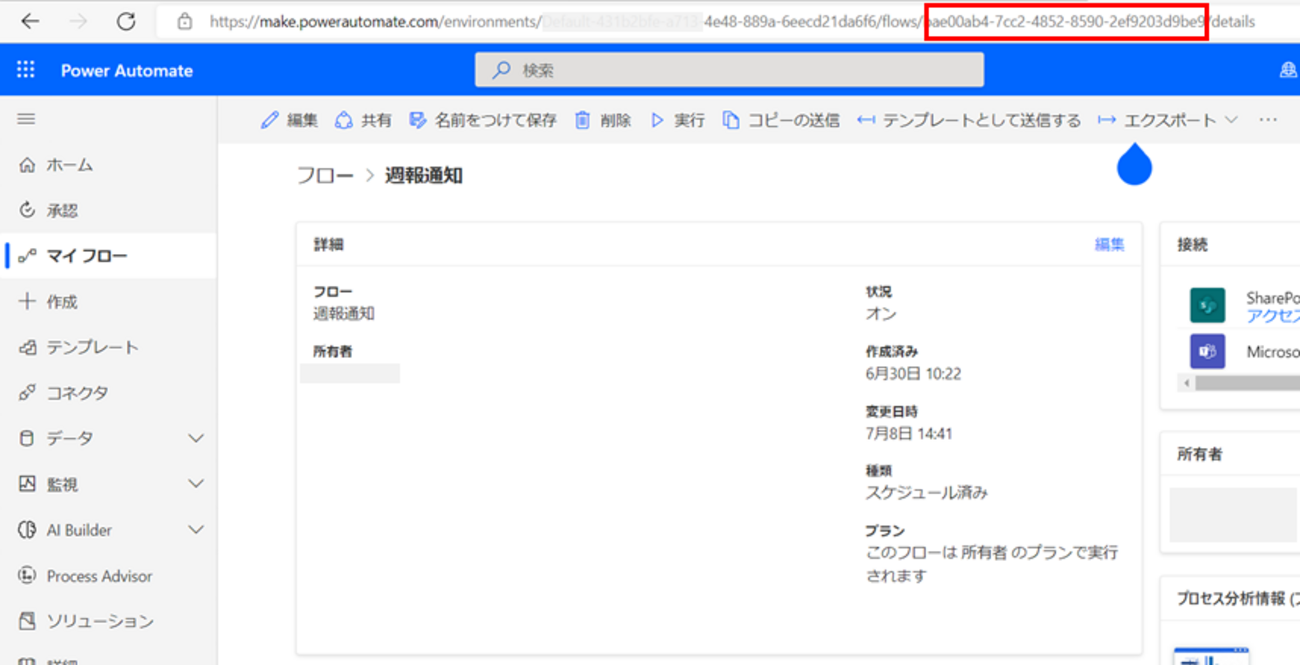Open the 編集 link in the 詳細 panel
Image resolution: width=1300 pixels, height=665 pixels.
(1110, 243)
